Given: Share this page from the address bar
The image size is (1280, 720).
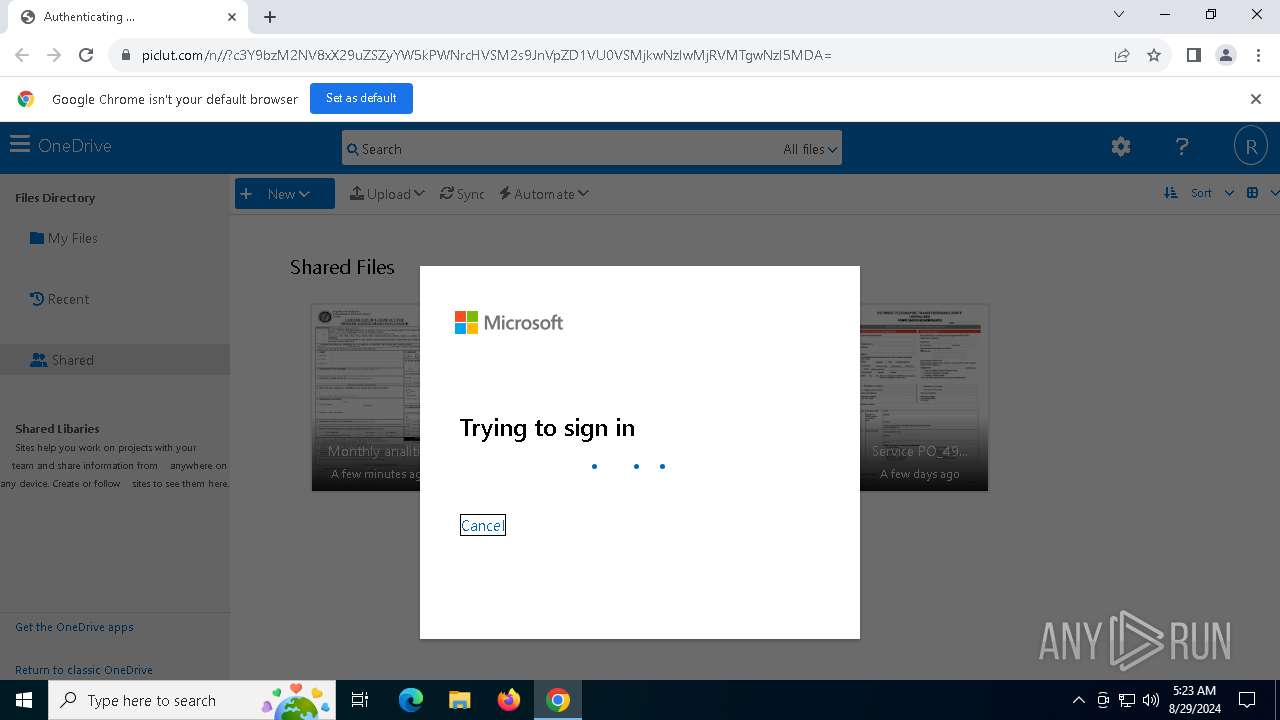Looking at the screenshot, I should tap(1122, 55).
